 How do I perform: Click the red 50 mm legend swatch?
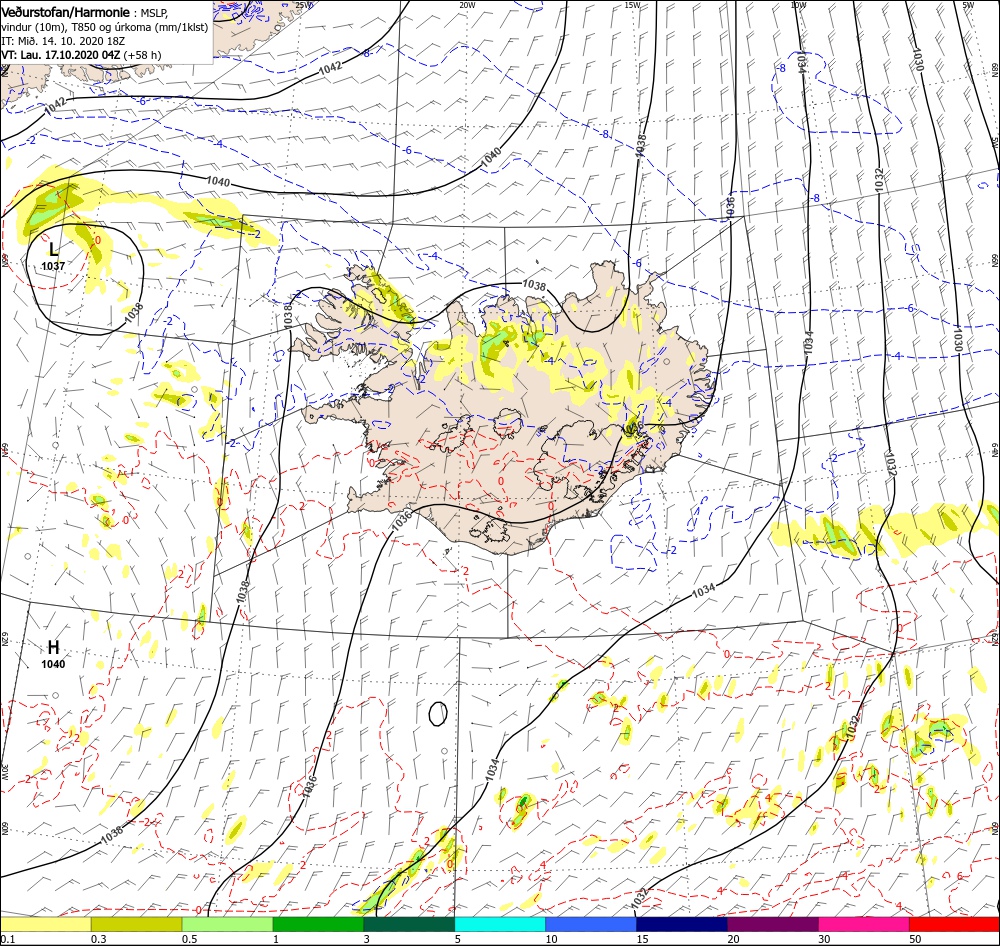click(954, 924)
